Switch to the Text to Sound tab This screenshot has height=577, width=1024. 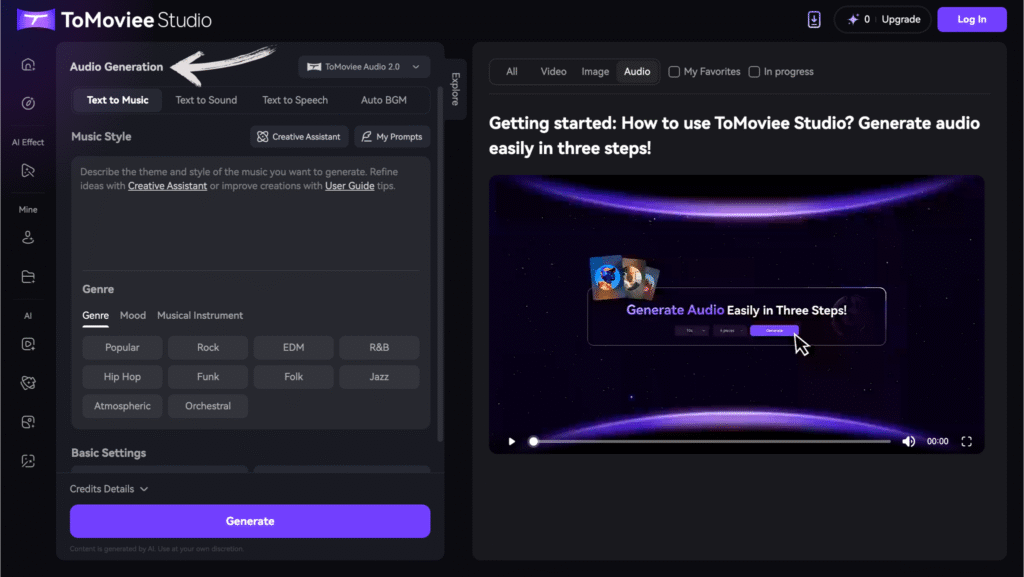coord(206,100)
